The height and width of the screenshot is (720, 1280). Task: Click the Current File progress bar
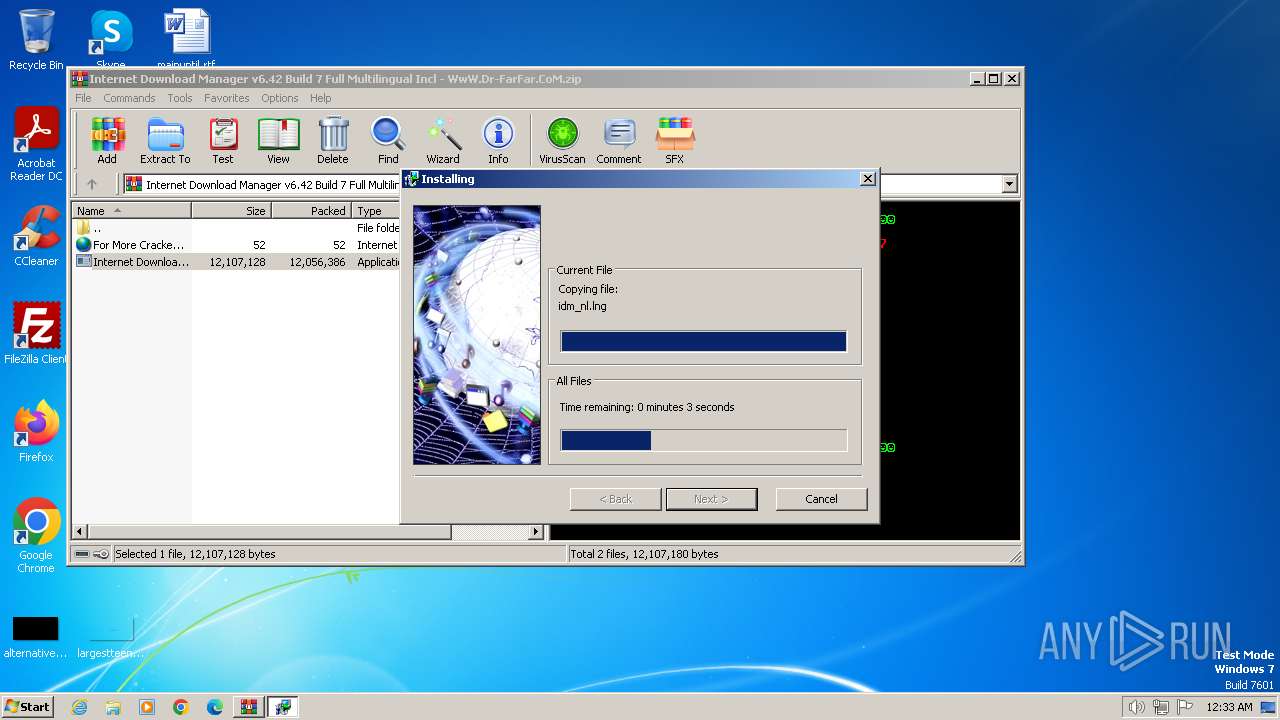[704, 342]
